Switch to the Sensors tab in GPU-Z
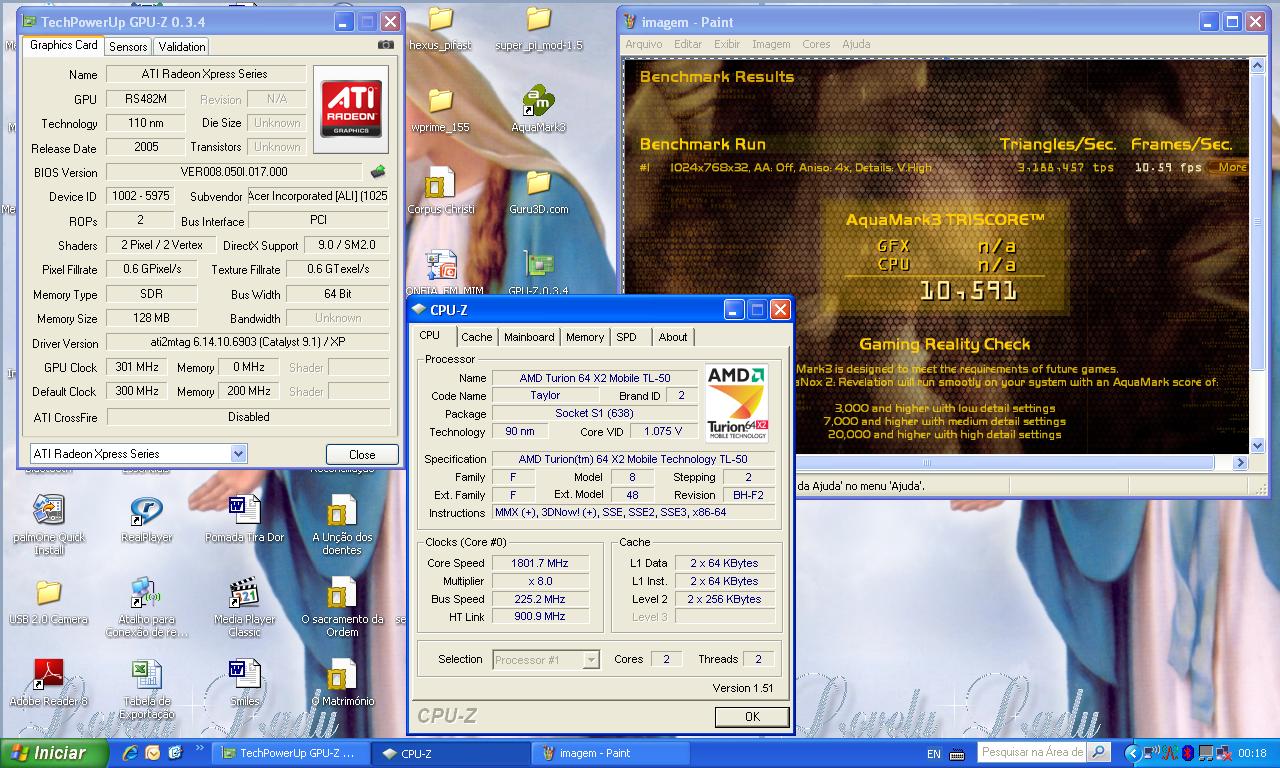The height and width of the screenshot is (768, 1280). click(x=128, y=46)
